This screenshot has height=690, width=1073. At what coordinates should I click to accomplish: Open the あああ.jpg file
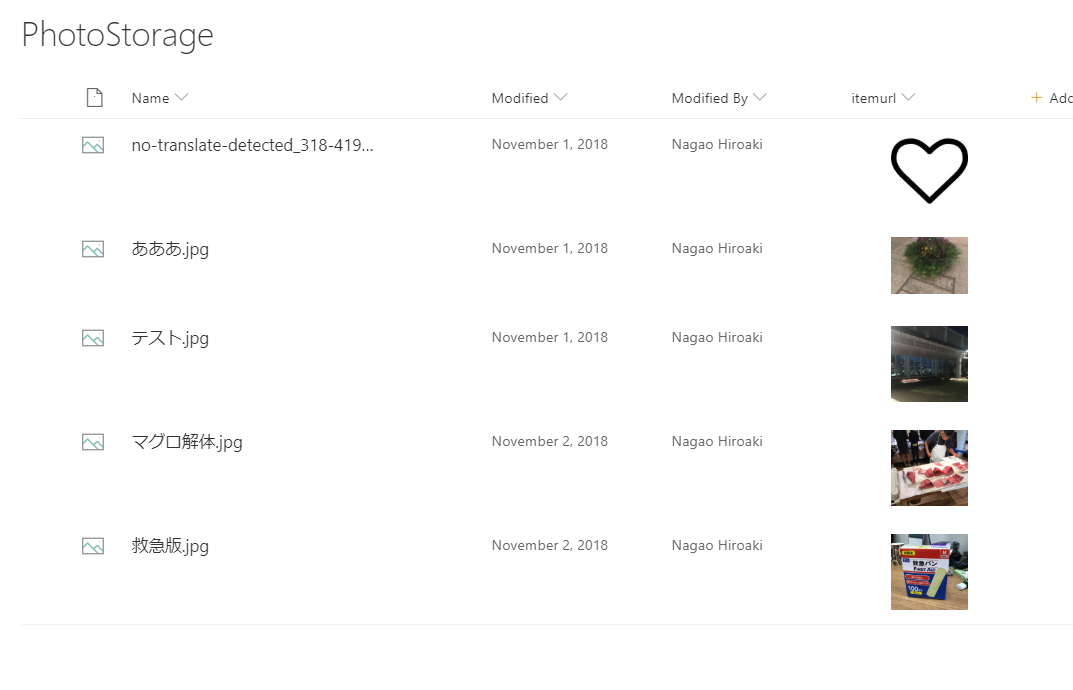click(x=170, y=249)
